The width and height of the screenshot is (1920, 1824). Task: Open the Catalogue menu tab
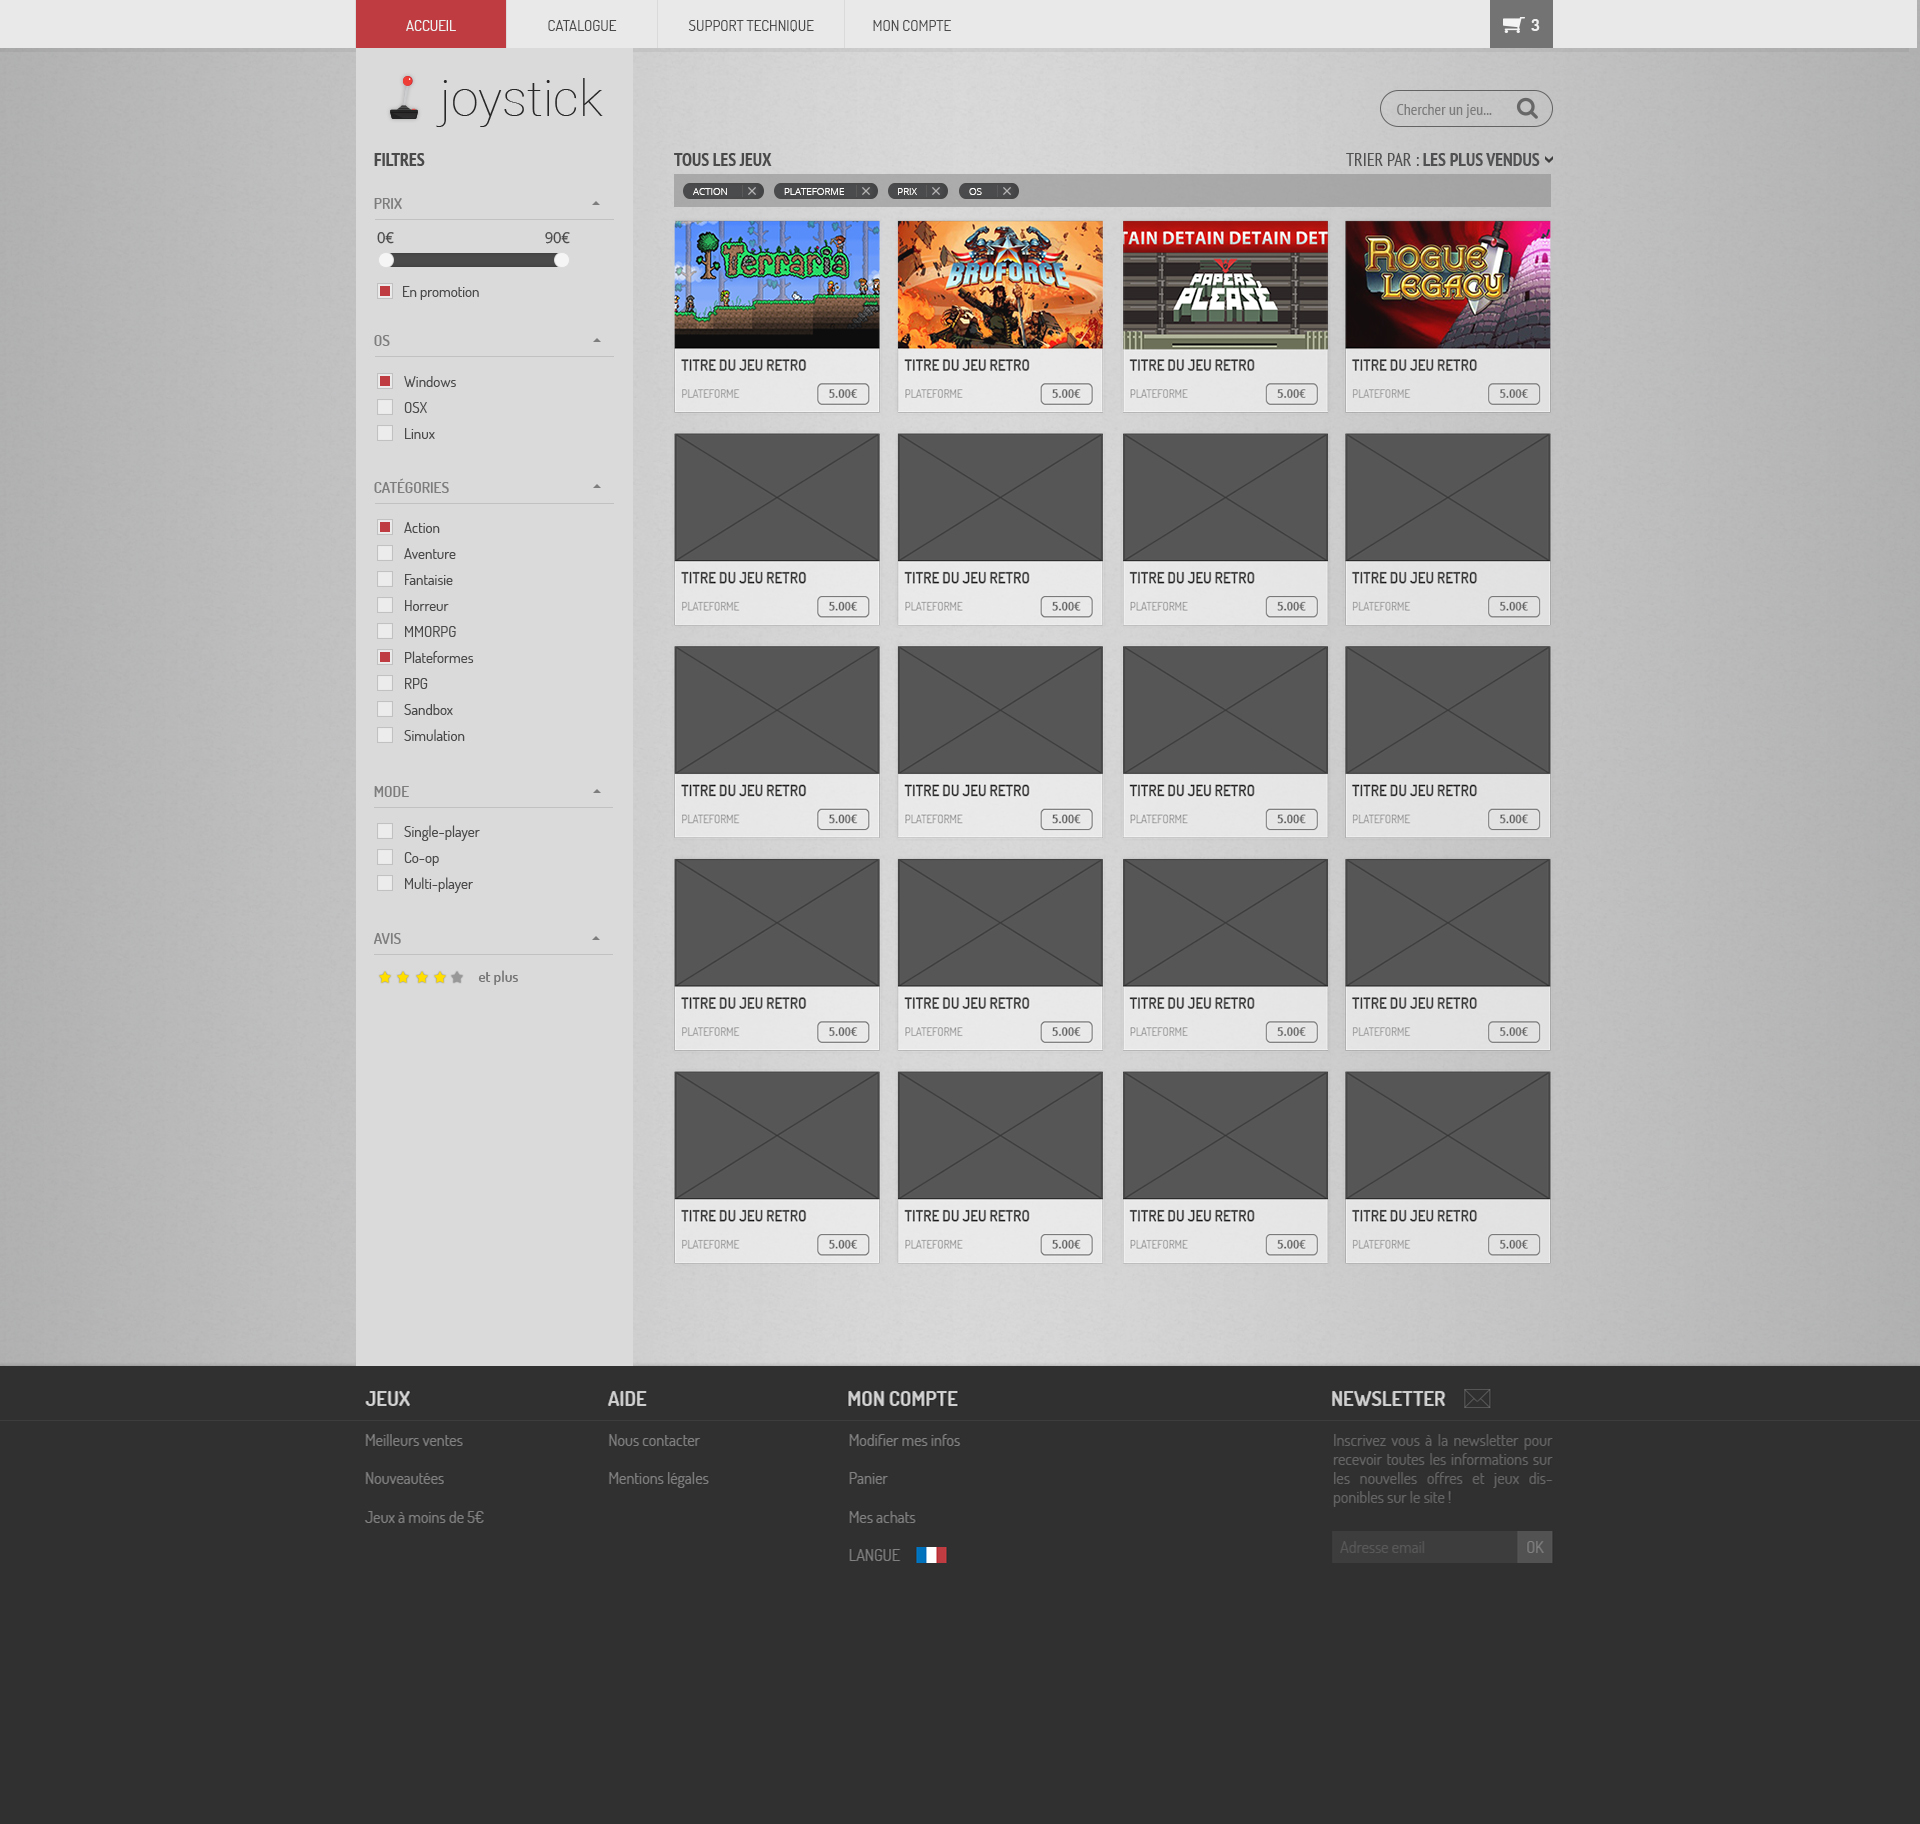[581, 25]
